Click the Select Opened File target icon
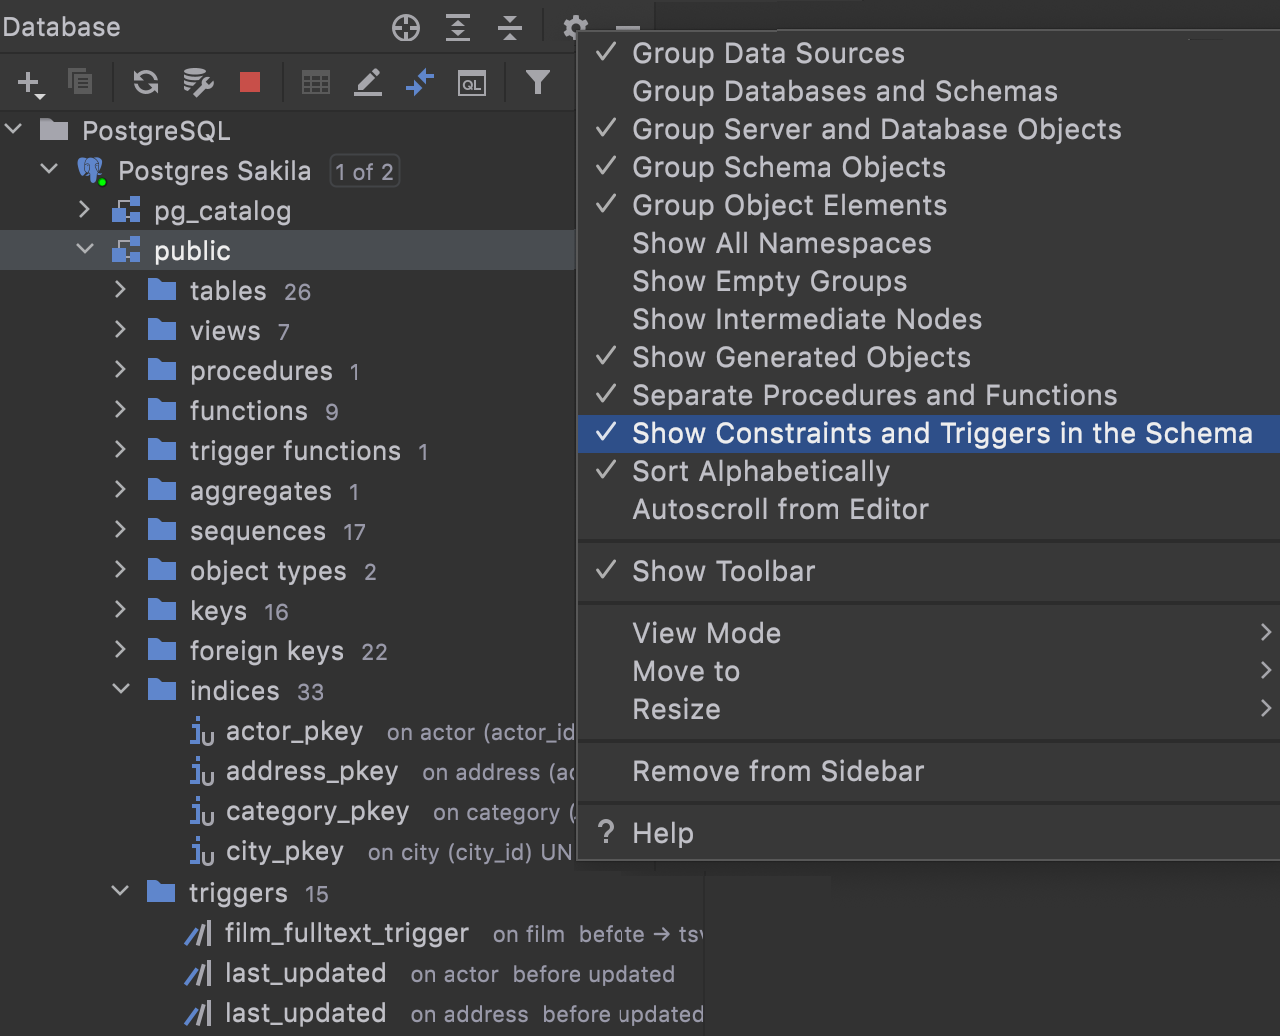Image resolution: width=1280 pixels, height=1036 pixels. (406, 28)
